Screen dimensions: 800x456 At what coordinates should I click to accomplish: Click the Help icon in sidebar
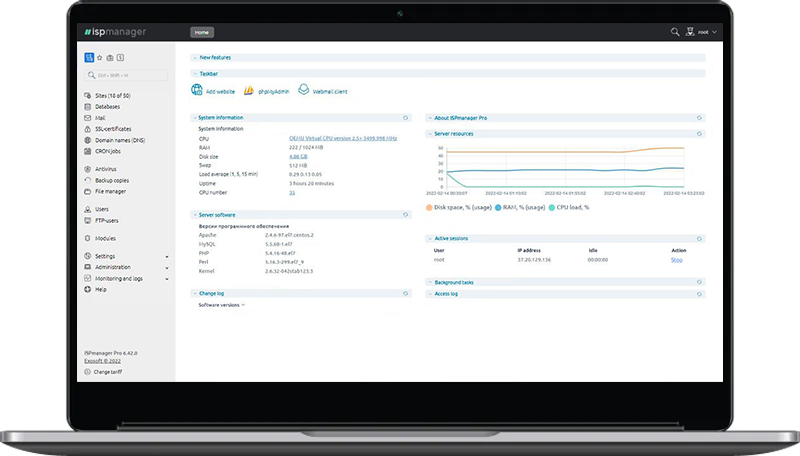click(87, 289)
